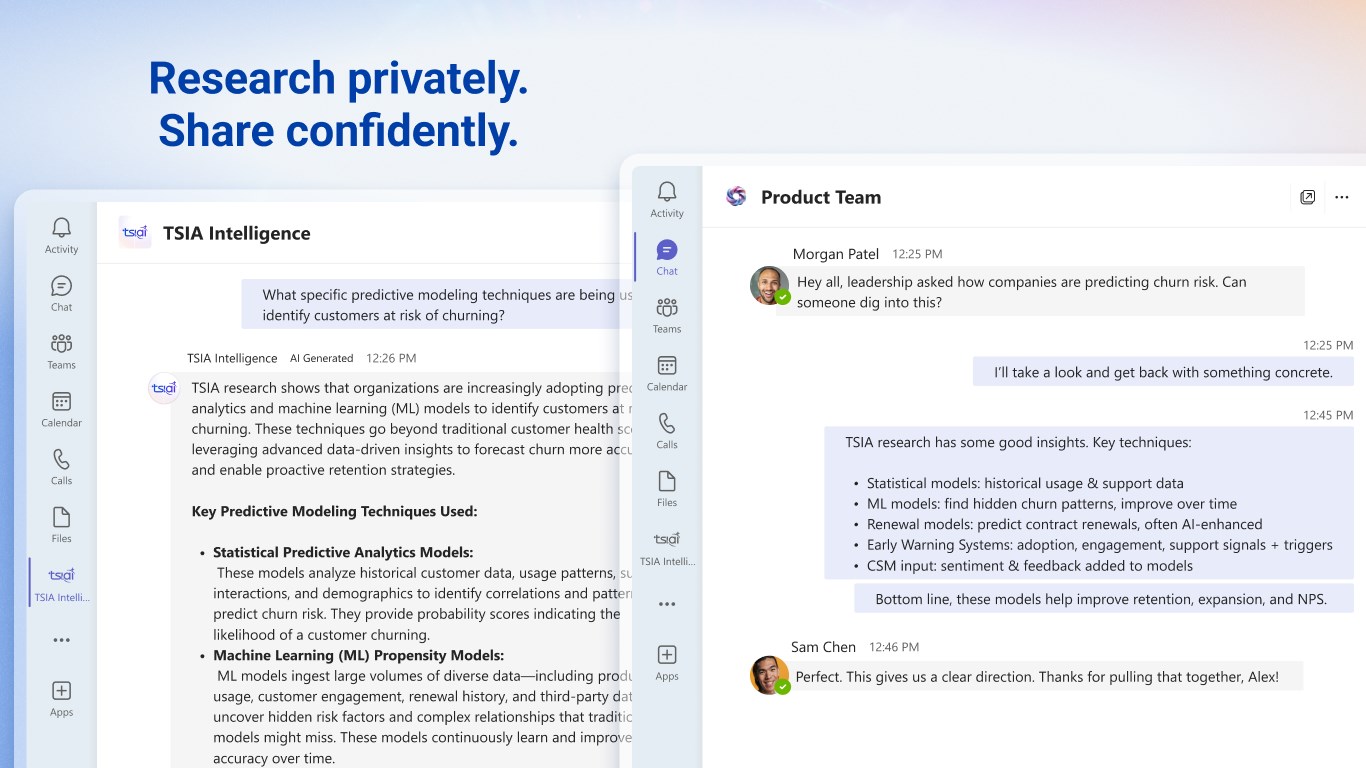Open Calendar in the Product Team window sidebar

point(667,374)
